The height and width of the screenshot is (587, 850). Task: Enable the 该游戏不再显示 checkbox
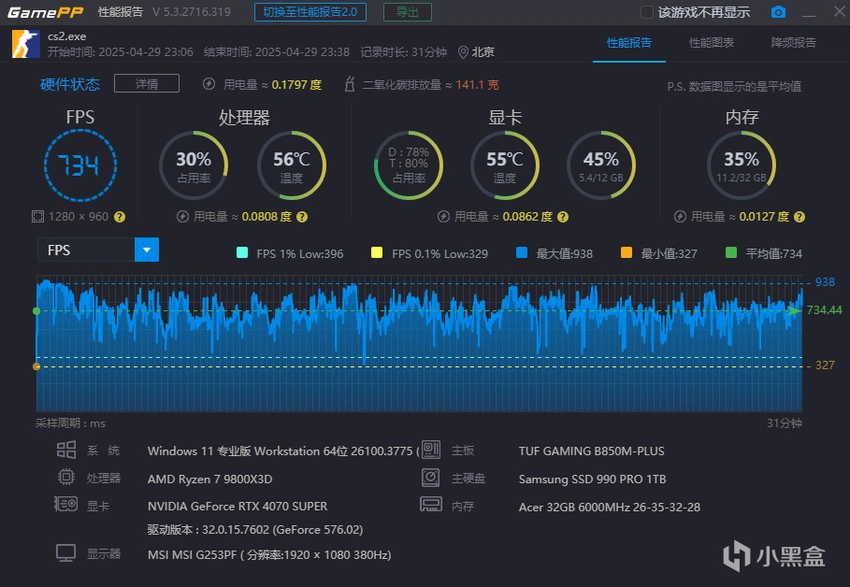click(649, 12)
